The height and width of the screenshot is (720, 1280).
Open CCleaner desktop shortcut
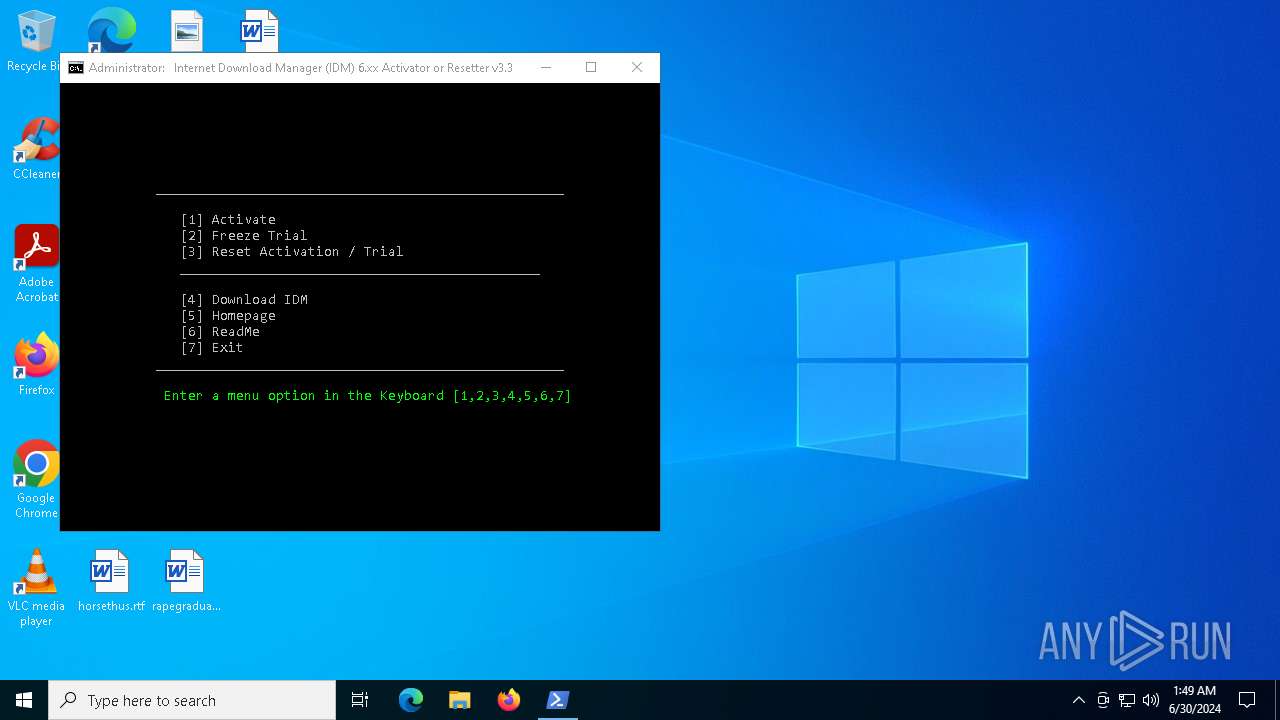click(x=36, y=148)
